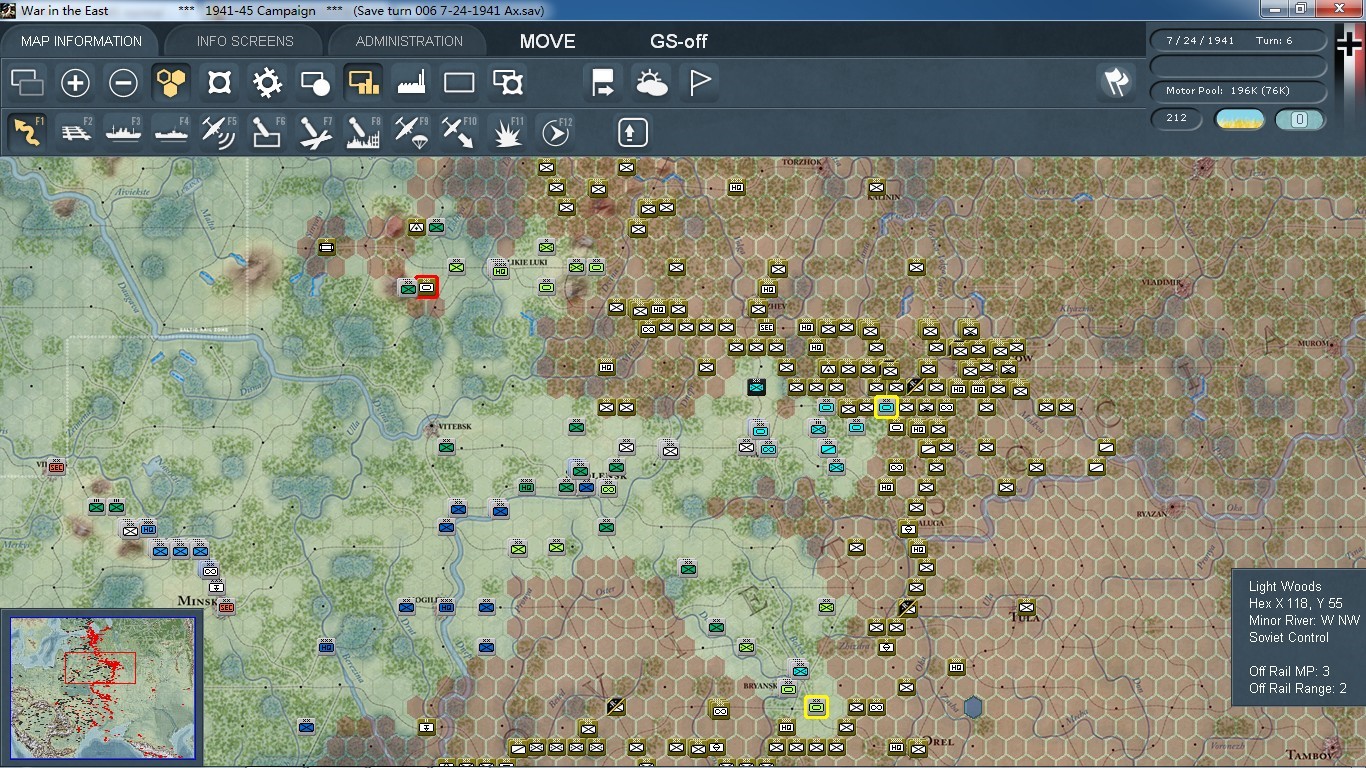Select F1 move mode arrow icon

pos(27,131)
